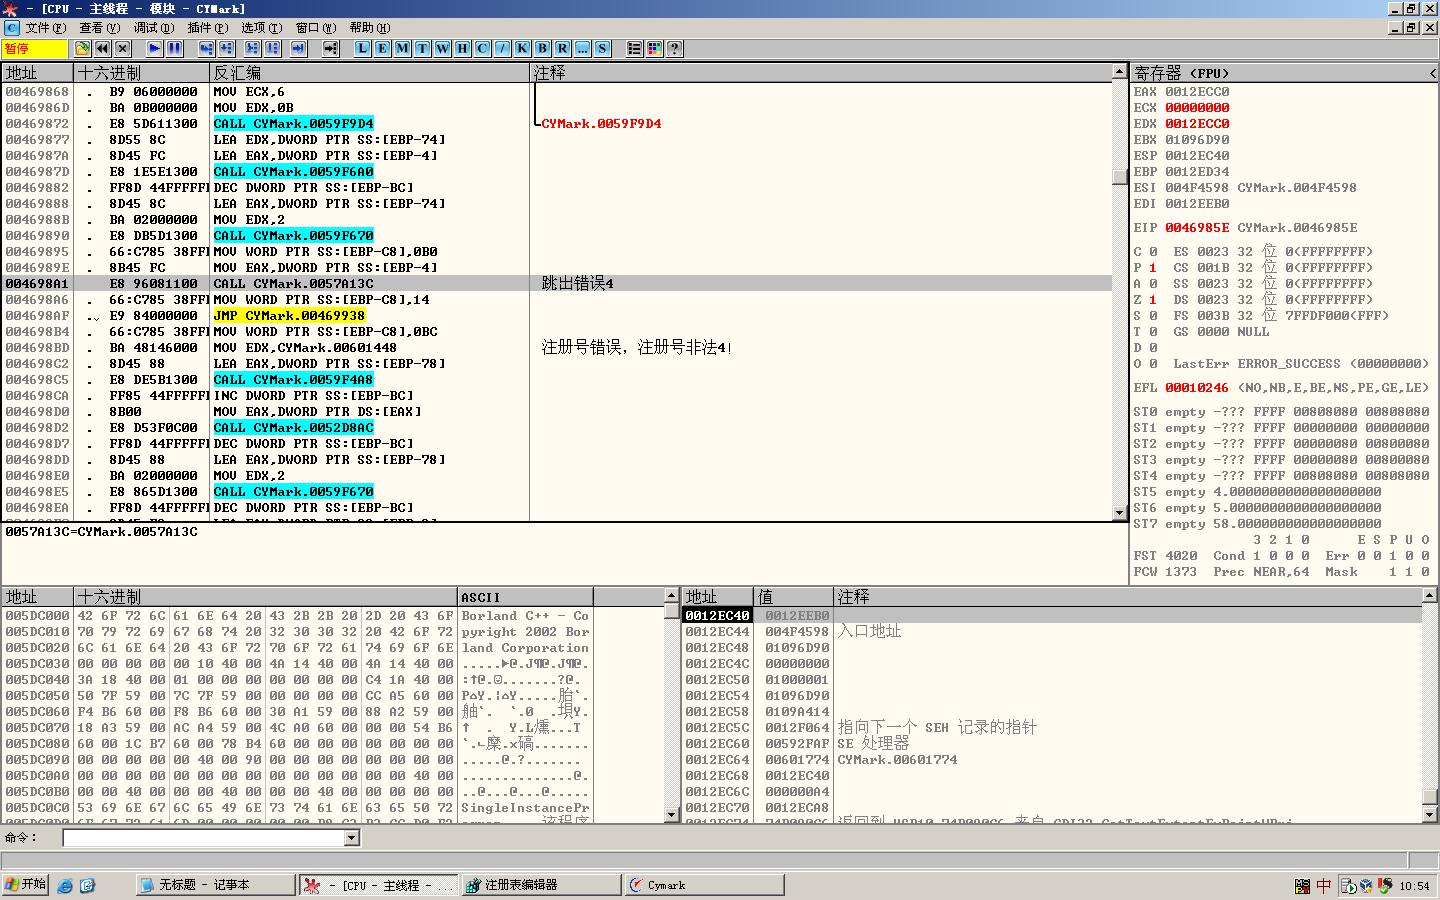This screenshot has height=900, width=1440.
Task: Click the Go to address icon
Action: (330, 48)
